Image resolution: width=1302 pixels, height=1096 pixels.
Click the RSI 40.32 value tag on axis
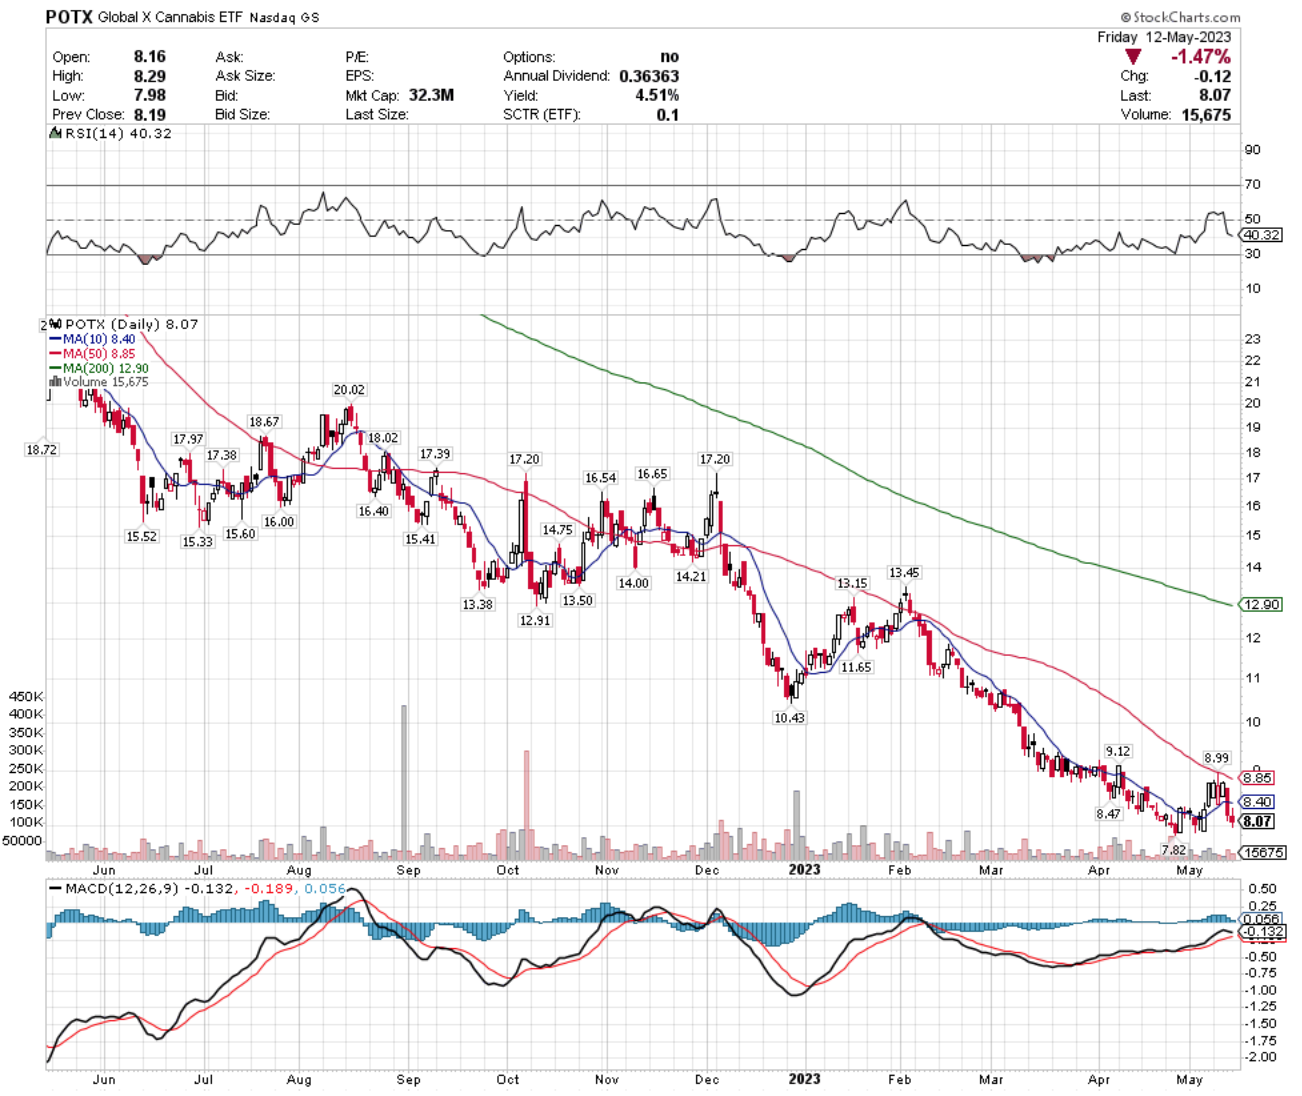(1261, 235)
